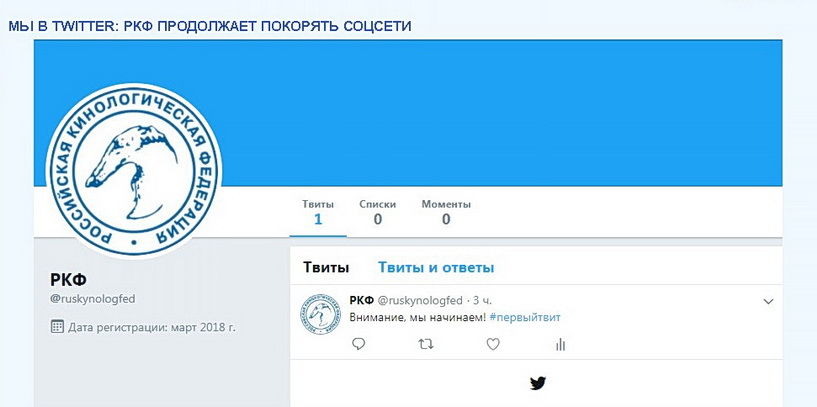Open the МЫ В TWITTER headline
Viewport: 817px width, 407px height.
210,26
